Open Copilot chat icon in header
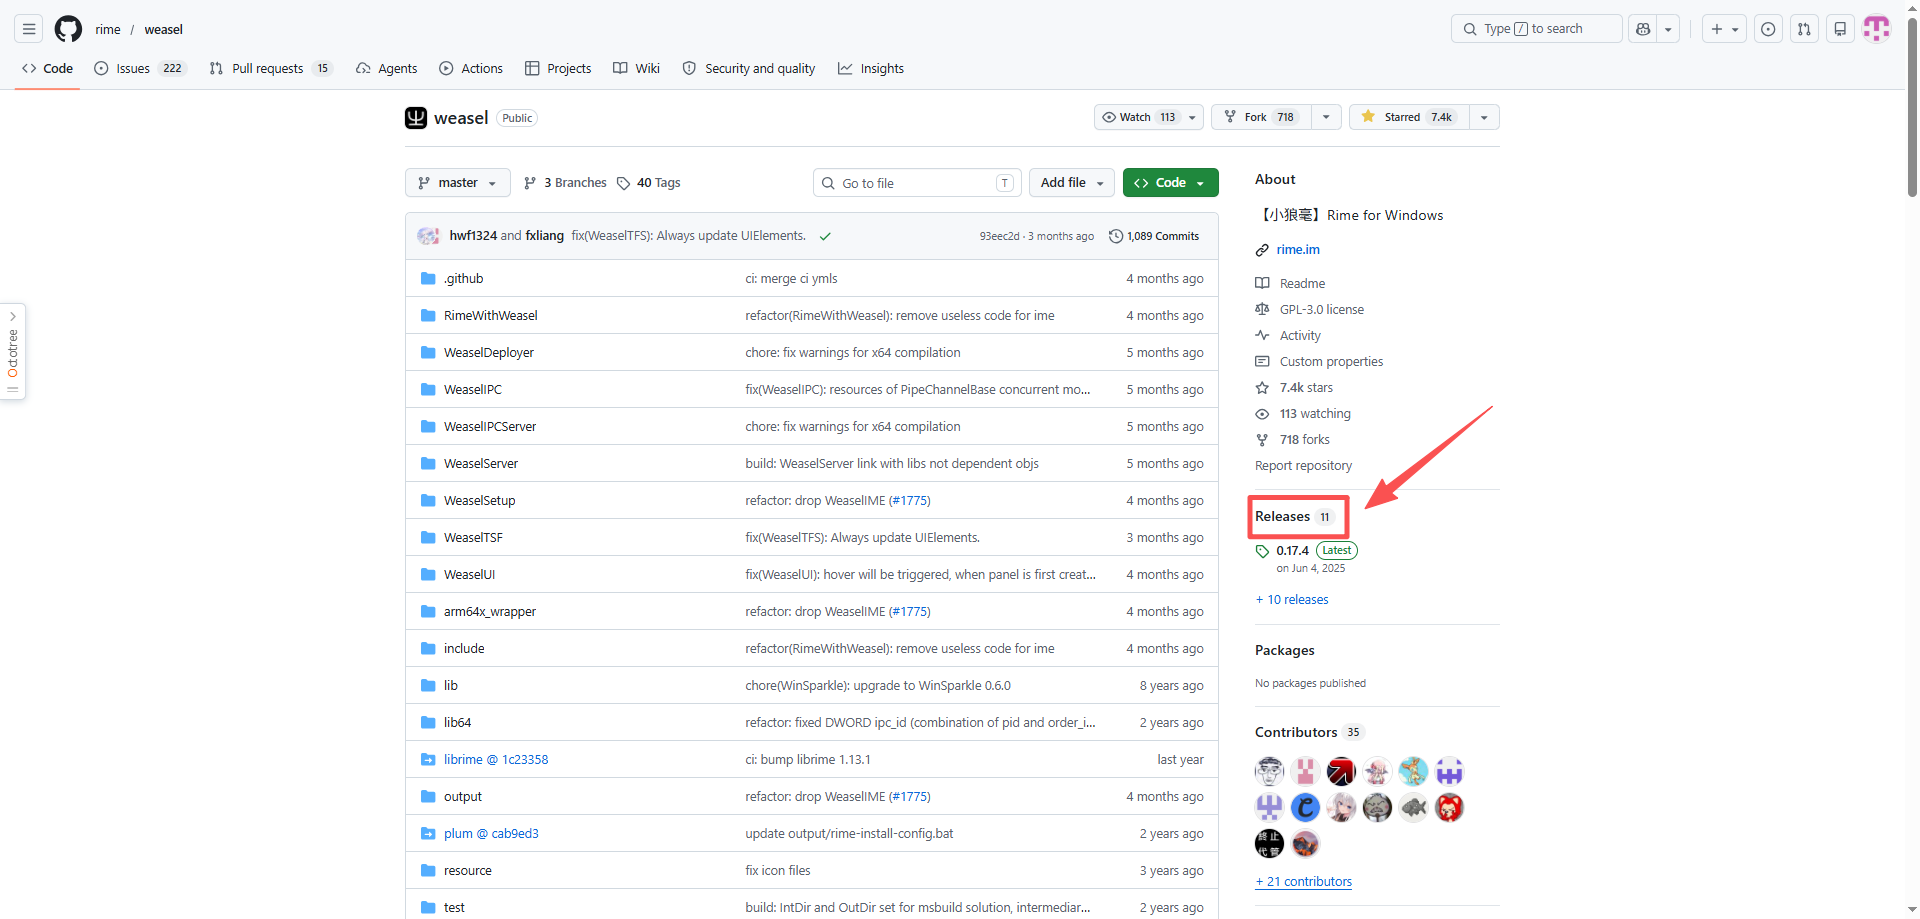 point(1643,29)
